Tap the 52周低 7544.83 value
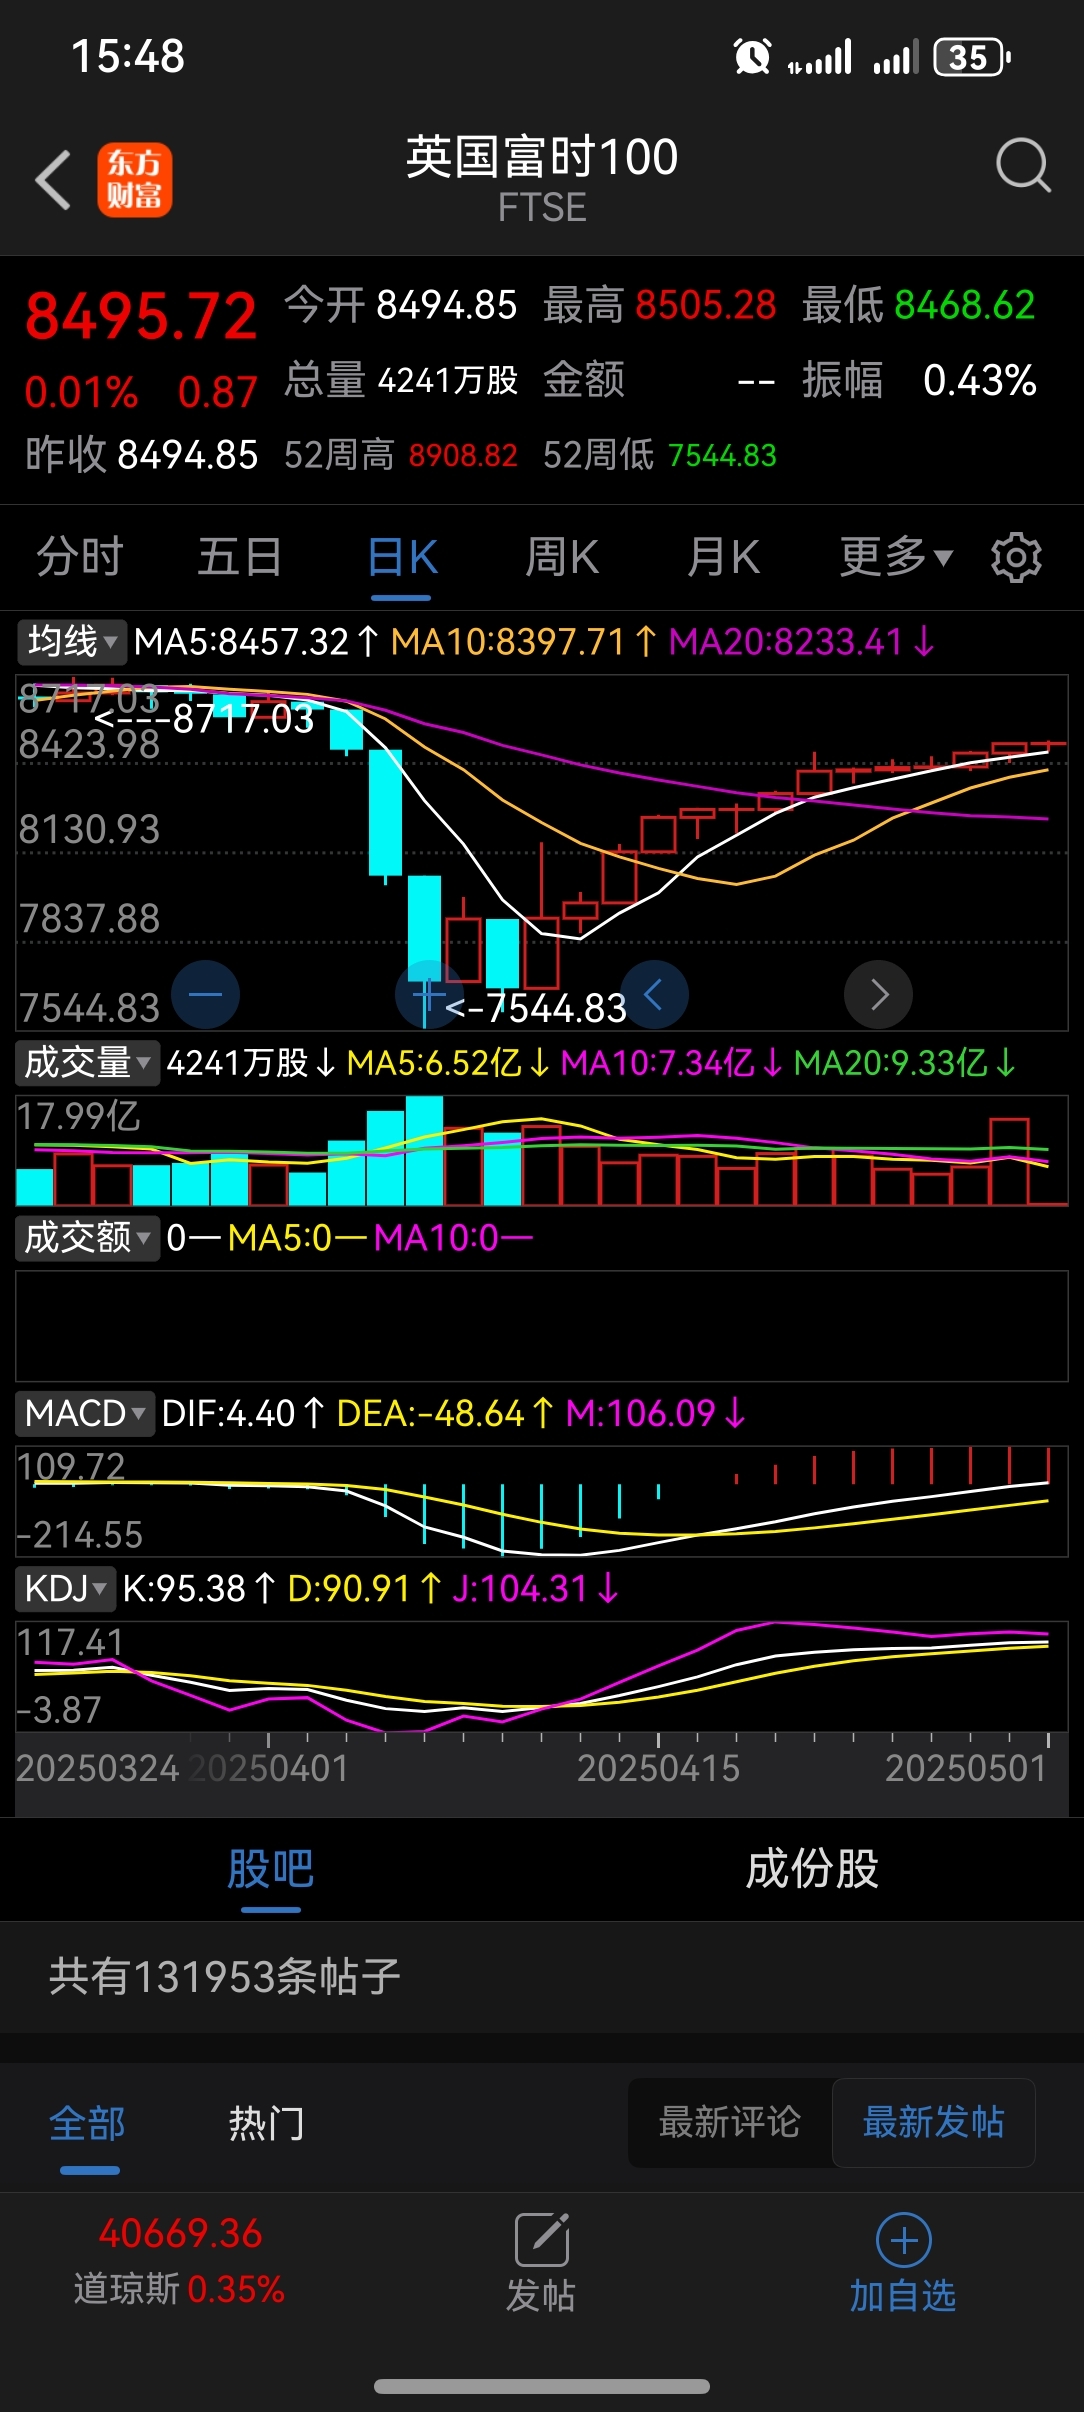Screen dimensions: 1084x2412 (722, 456)
